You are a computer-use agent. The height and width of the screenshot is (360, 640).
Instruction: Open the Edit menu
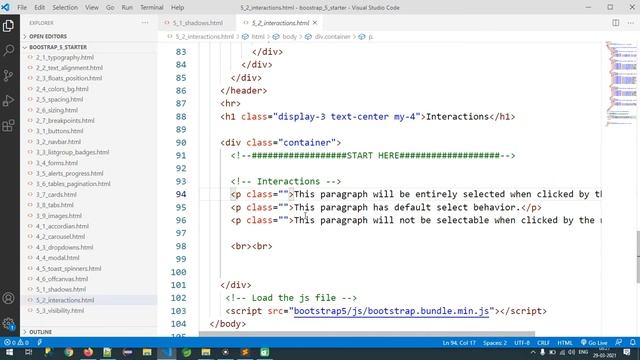(40, 7)
